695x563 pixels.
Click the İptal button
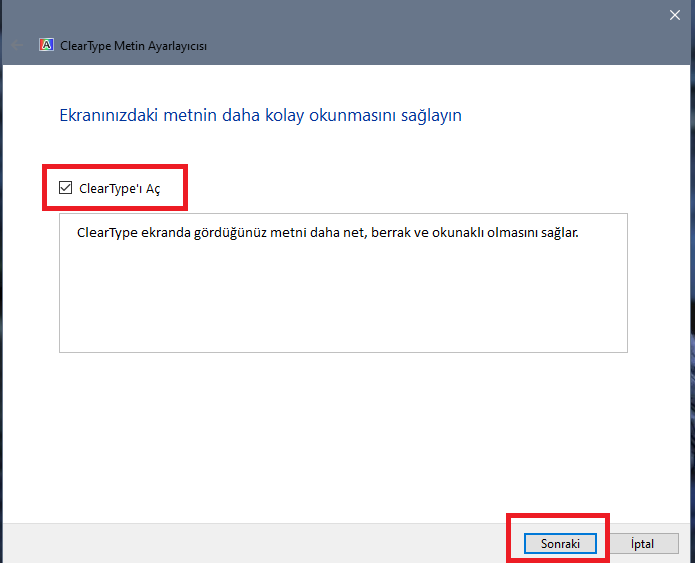(x=642, y=543)
